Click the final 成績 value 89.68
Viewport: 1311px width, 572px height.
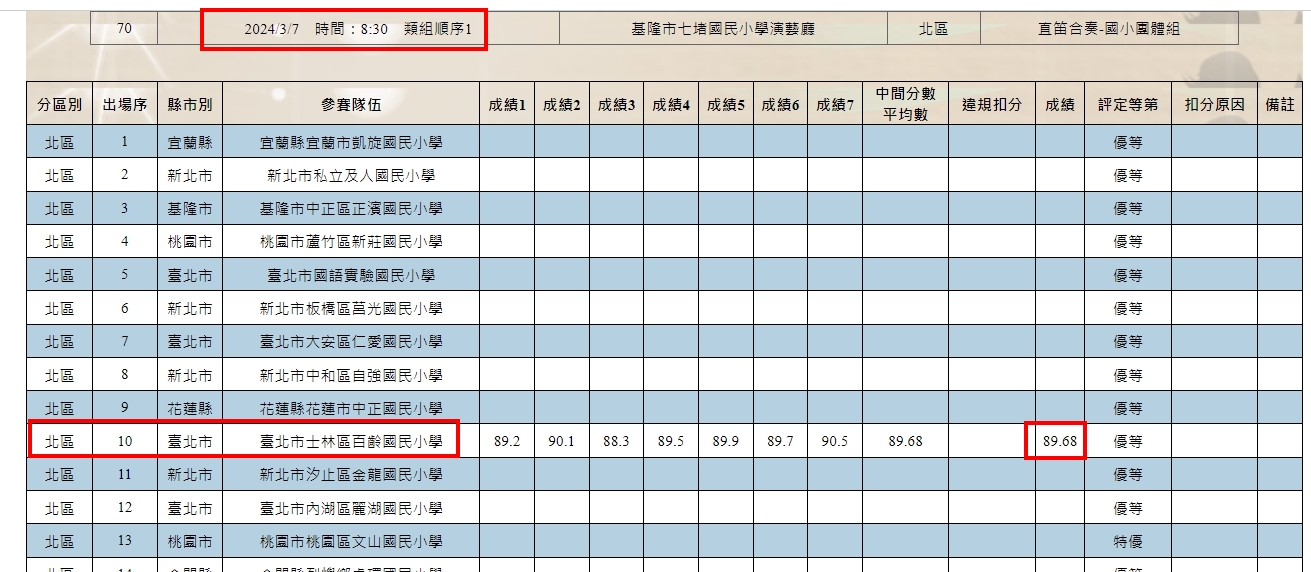[1060, 441]
